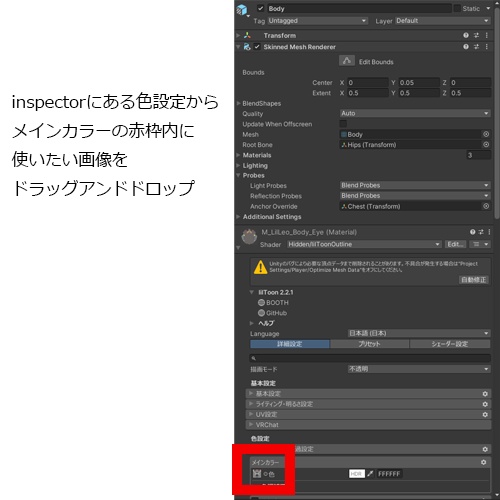Open the Static flags dropdown arrow

point(488,8)
